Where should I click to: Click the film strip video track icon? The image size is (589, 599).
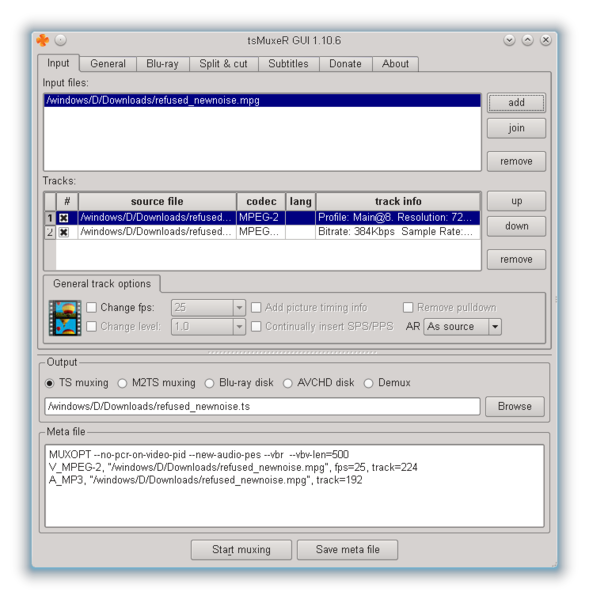click(65, 318)
